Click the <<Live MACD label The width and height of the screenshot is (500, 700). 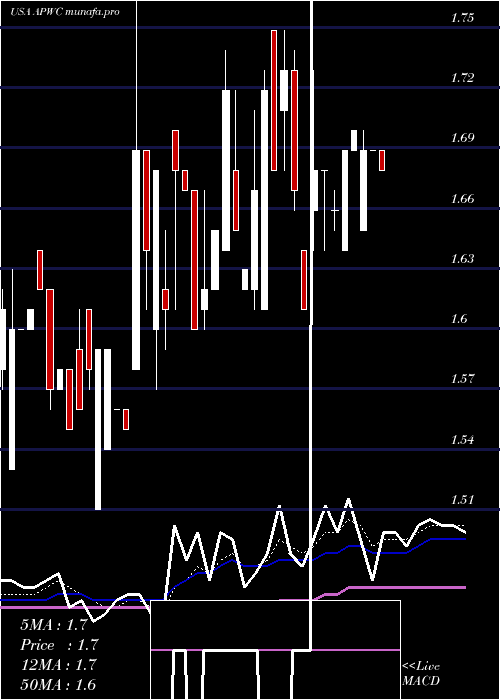point(421,674)
